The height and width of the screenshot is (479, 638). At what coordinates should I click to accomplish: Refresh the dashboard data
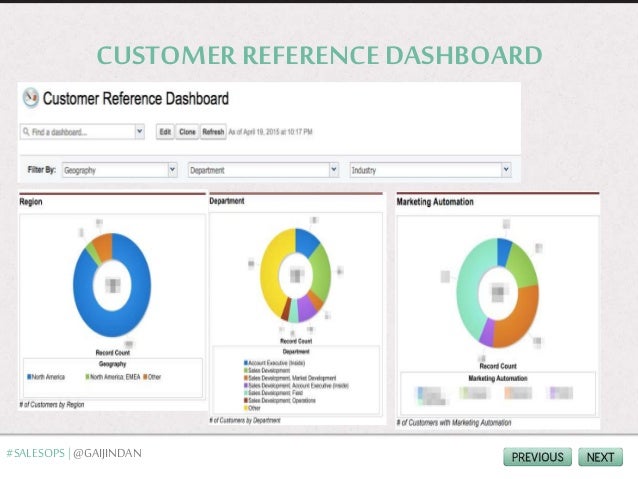tap(213, 132)
